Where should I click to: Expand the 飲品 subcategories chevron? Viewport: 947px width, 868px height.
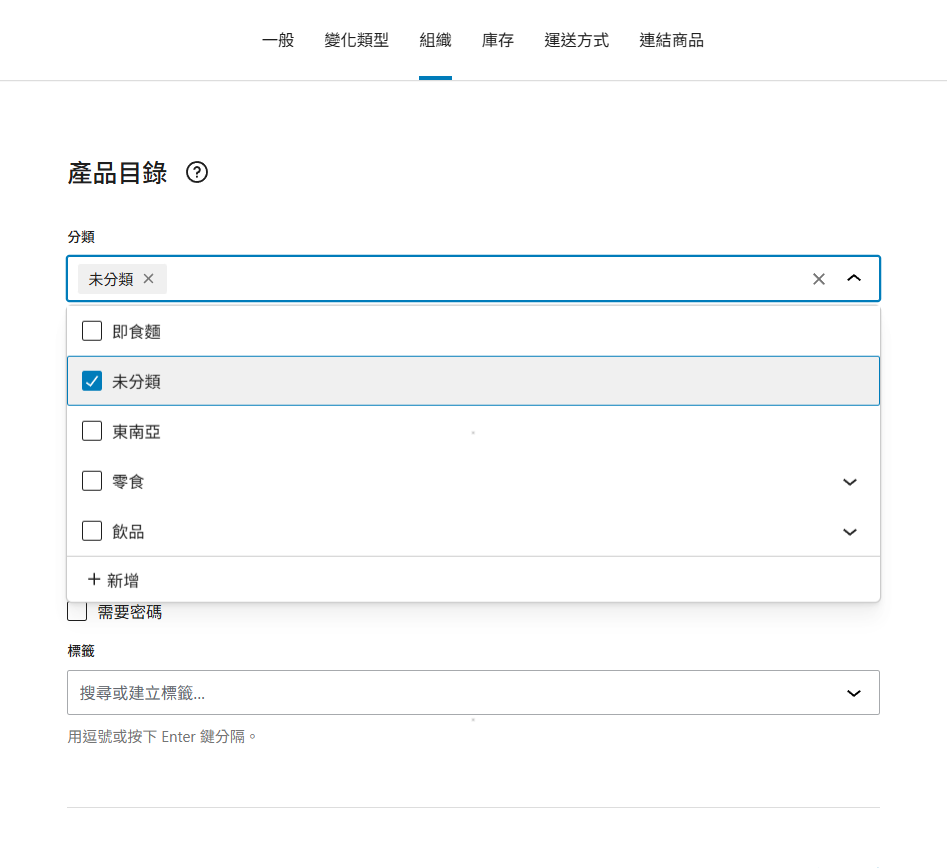849,532
